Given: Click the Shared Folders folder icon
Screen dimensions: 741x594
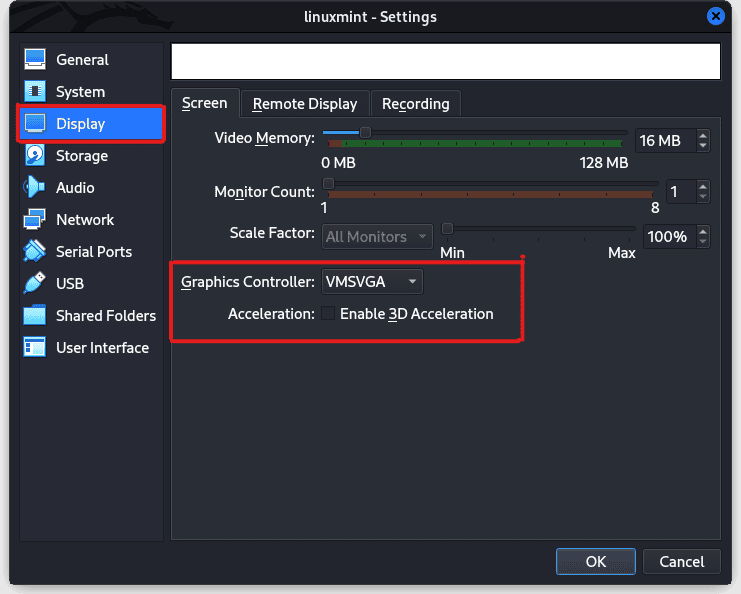Looking at the screenshot, I should click(35, 316).
